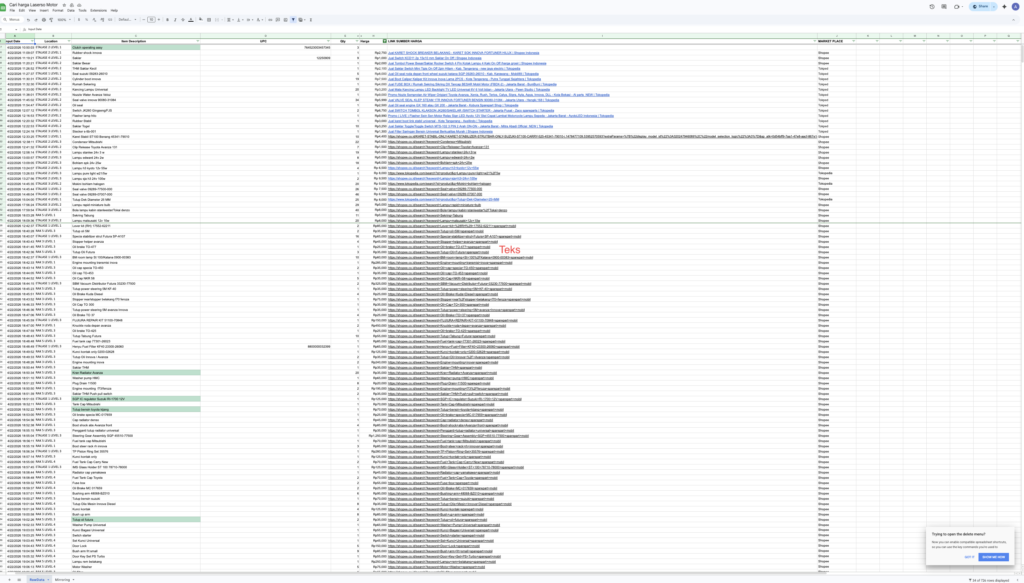This screenshot has width=1024, height=583.
Task: Open the account avatar
Action: coord(1016,7)
